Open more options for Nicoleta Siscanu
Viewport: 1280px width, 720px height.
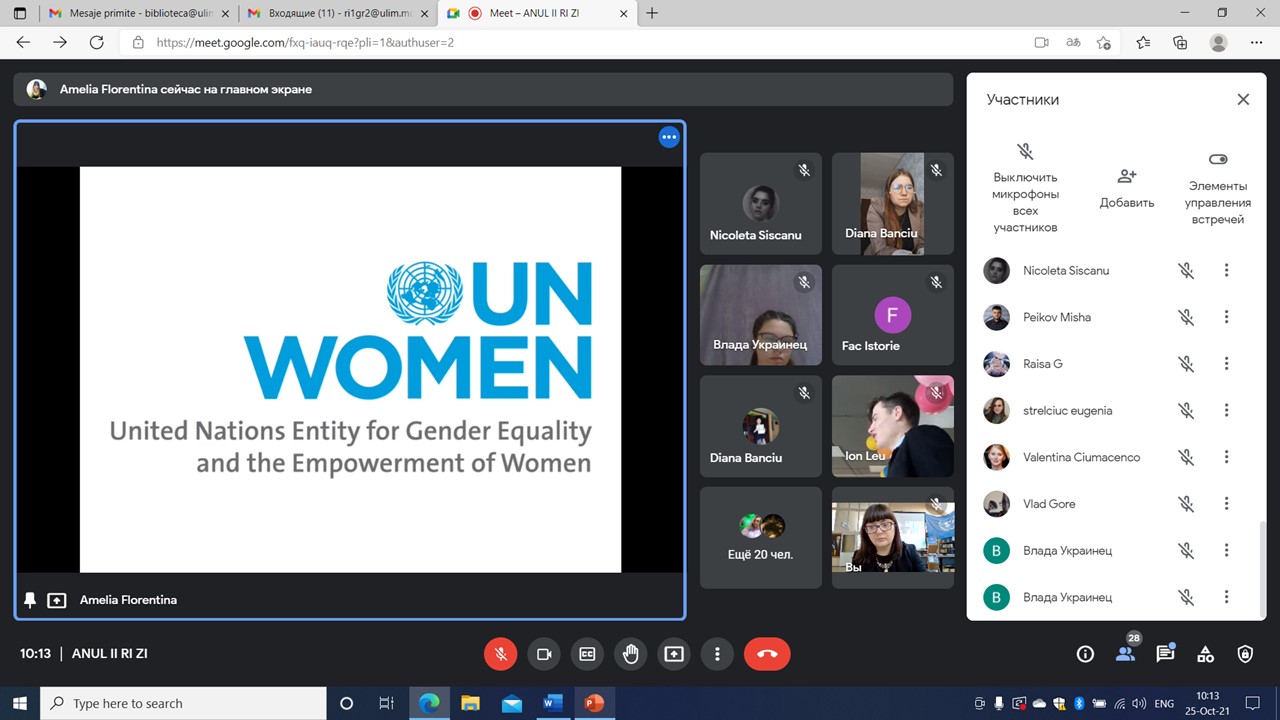pyautogui.click(x=1226, y=271)
